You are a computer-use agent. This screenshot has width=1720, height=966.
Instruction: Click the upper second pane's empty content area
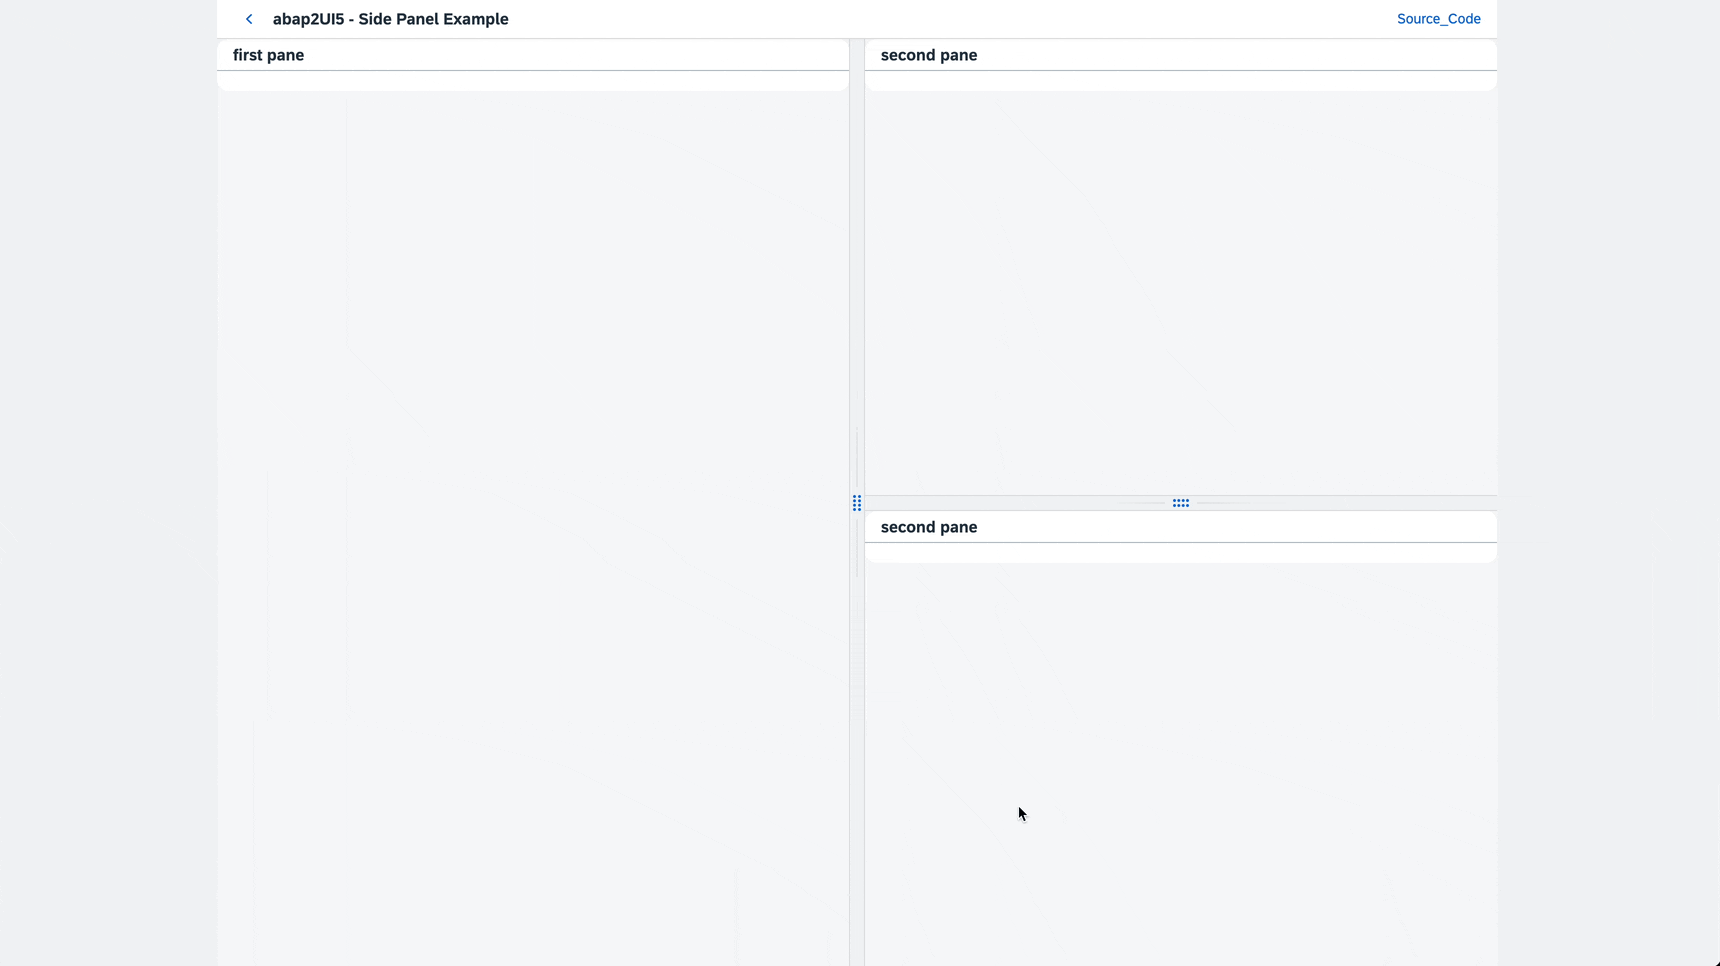[1180, 290]
